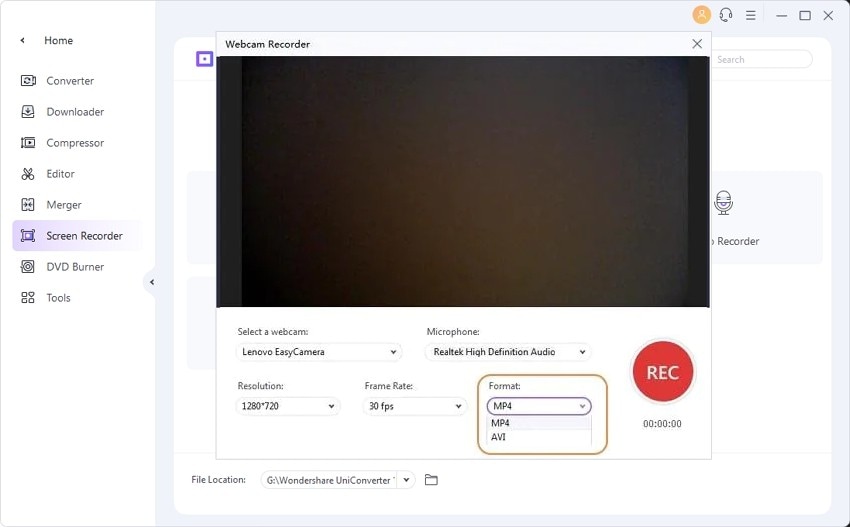Open the user account avatar
The width and height of the screenshot is (850, 527).
coord(701,15)
